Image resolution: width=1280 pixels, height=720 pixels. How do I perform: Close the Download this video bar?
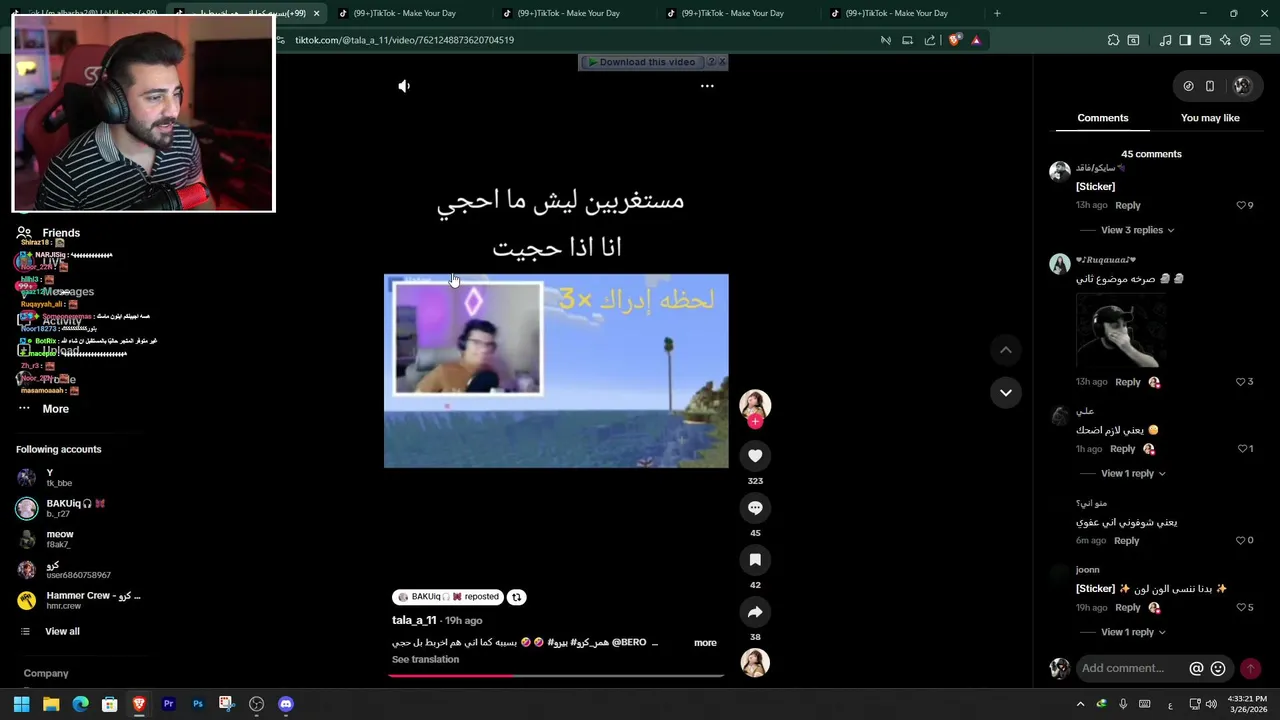tap(722, 62)
